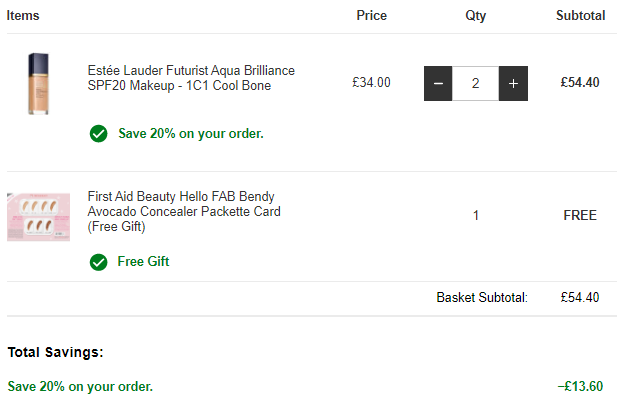Click green checkmark beside Save 20% offer
This screenshot has width=617, height=399.
(x=98, y=134)
